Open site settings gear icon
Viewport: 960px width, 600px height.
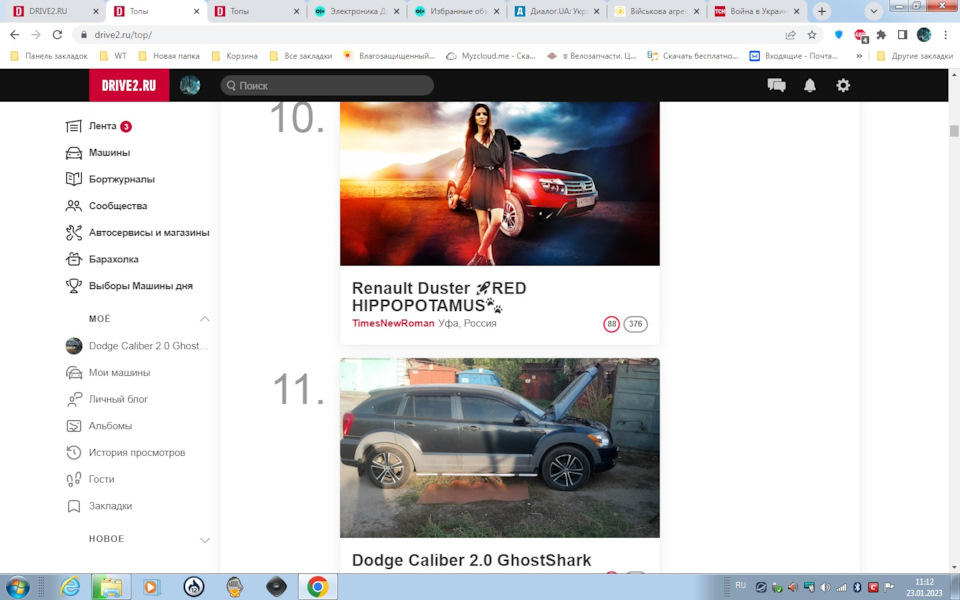[x=843, y=86]
